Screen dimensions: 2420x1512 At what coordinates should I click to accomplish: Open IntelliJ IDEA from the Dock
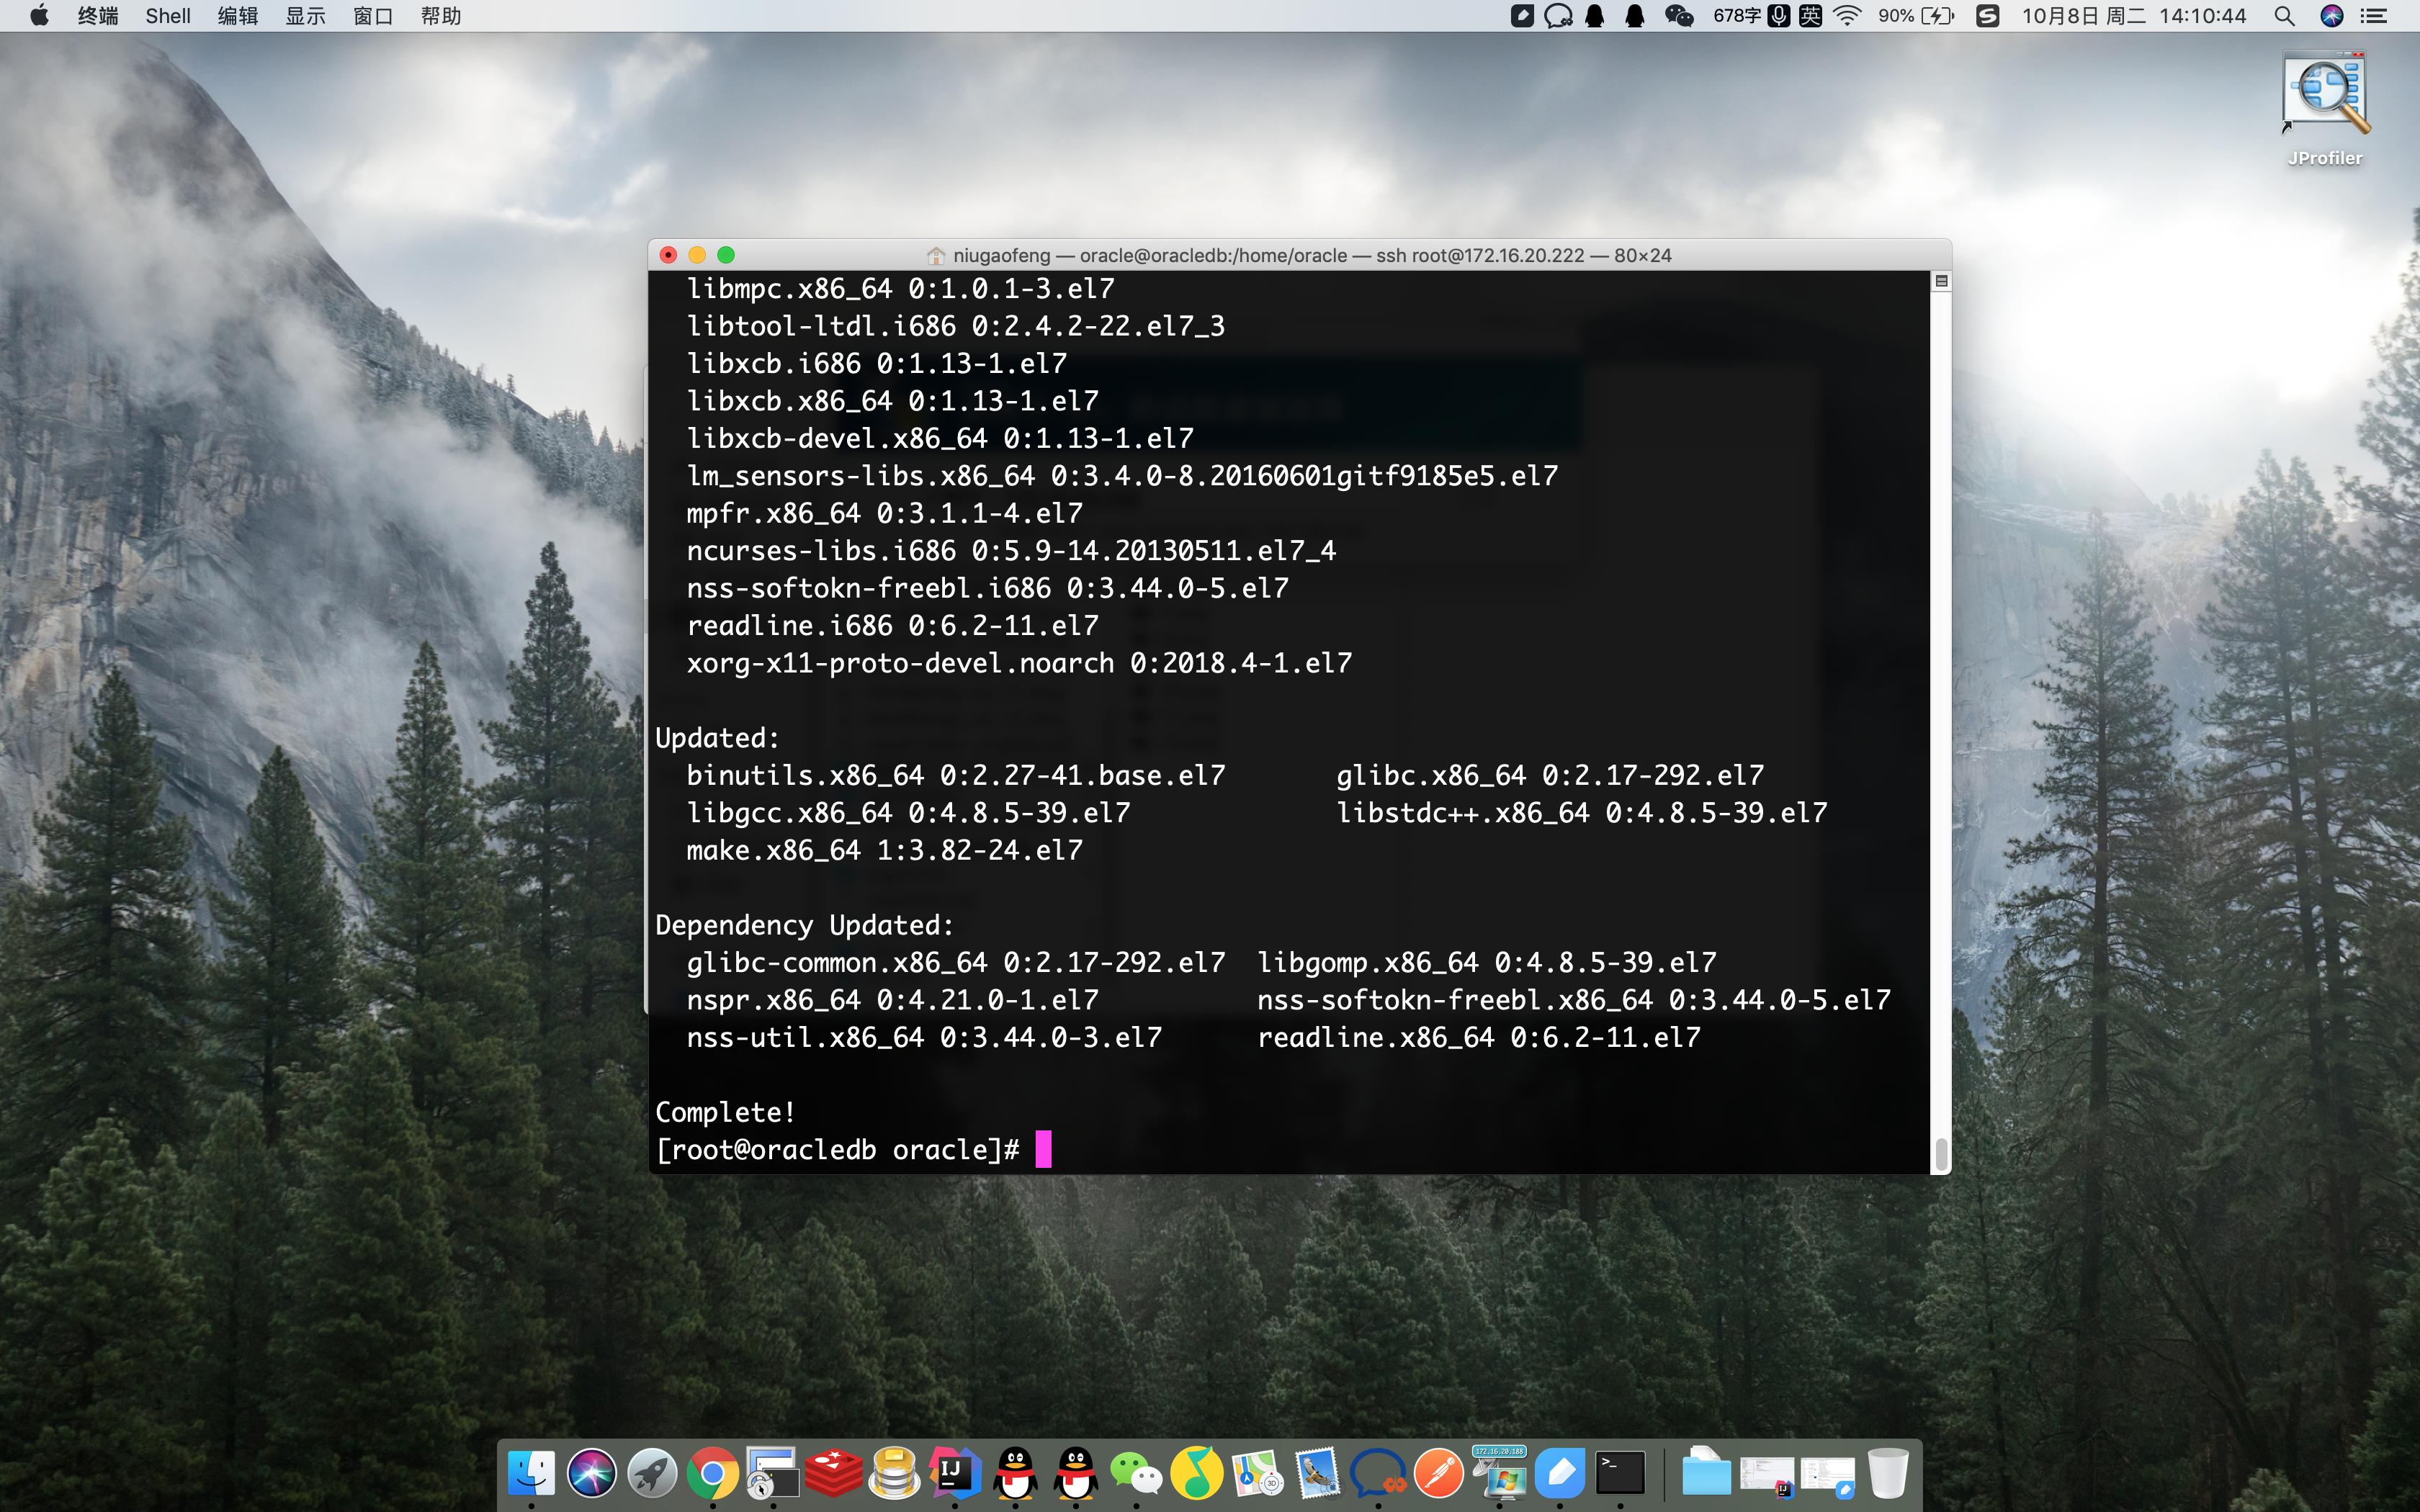pos(955,1472)
